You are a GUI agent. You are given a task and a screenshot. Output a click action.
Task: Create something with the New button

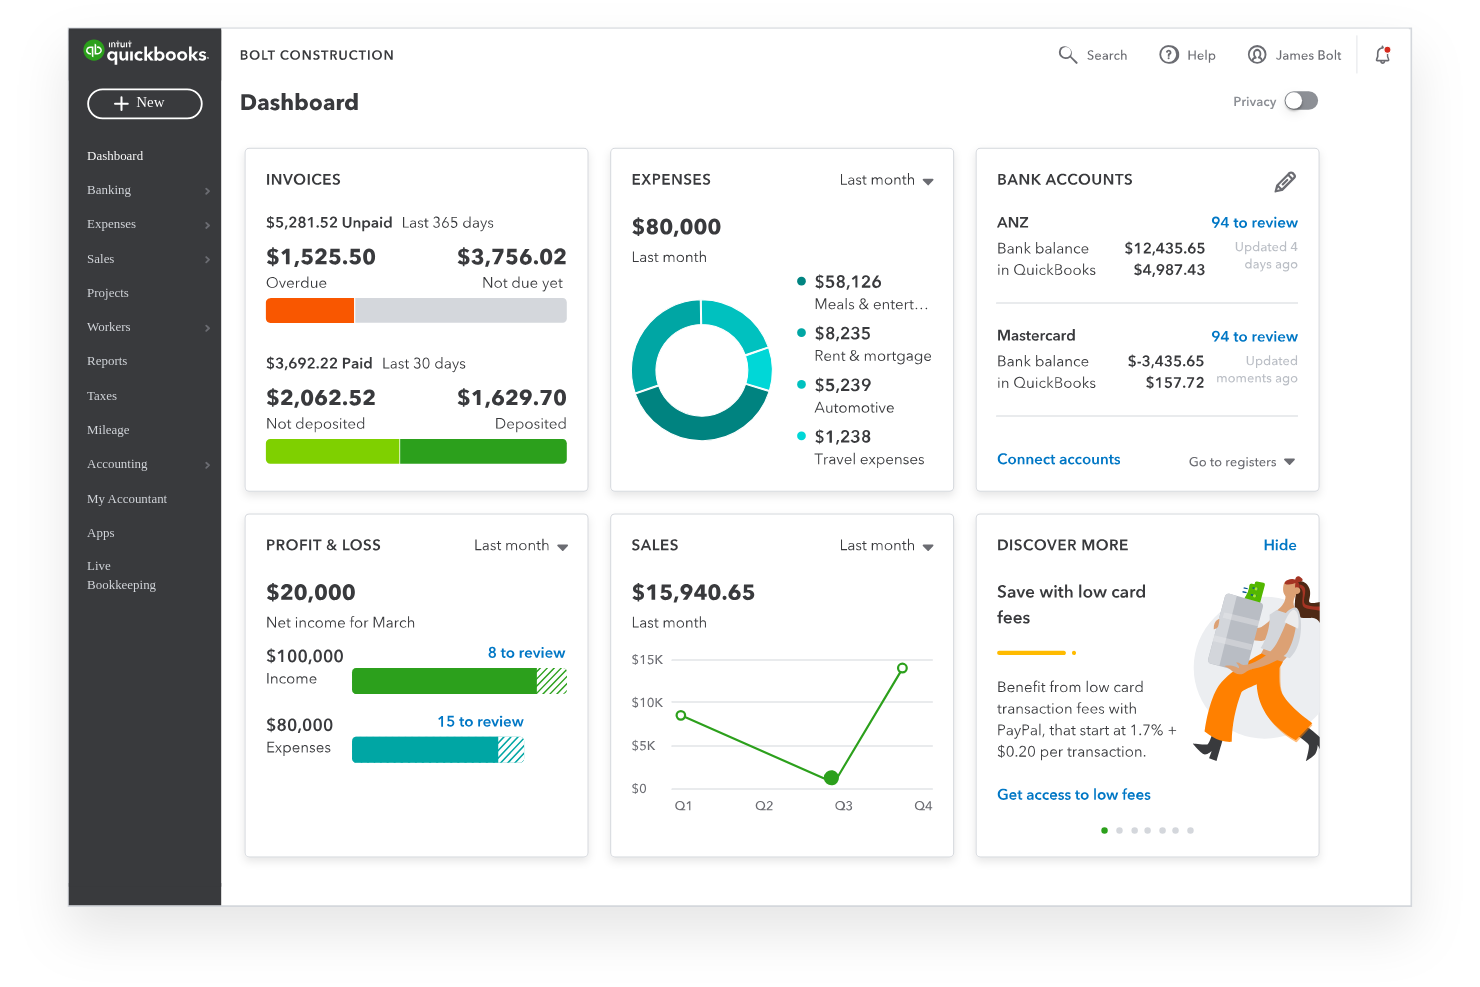pyautogui.click(x=144, y=103)
